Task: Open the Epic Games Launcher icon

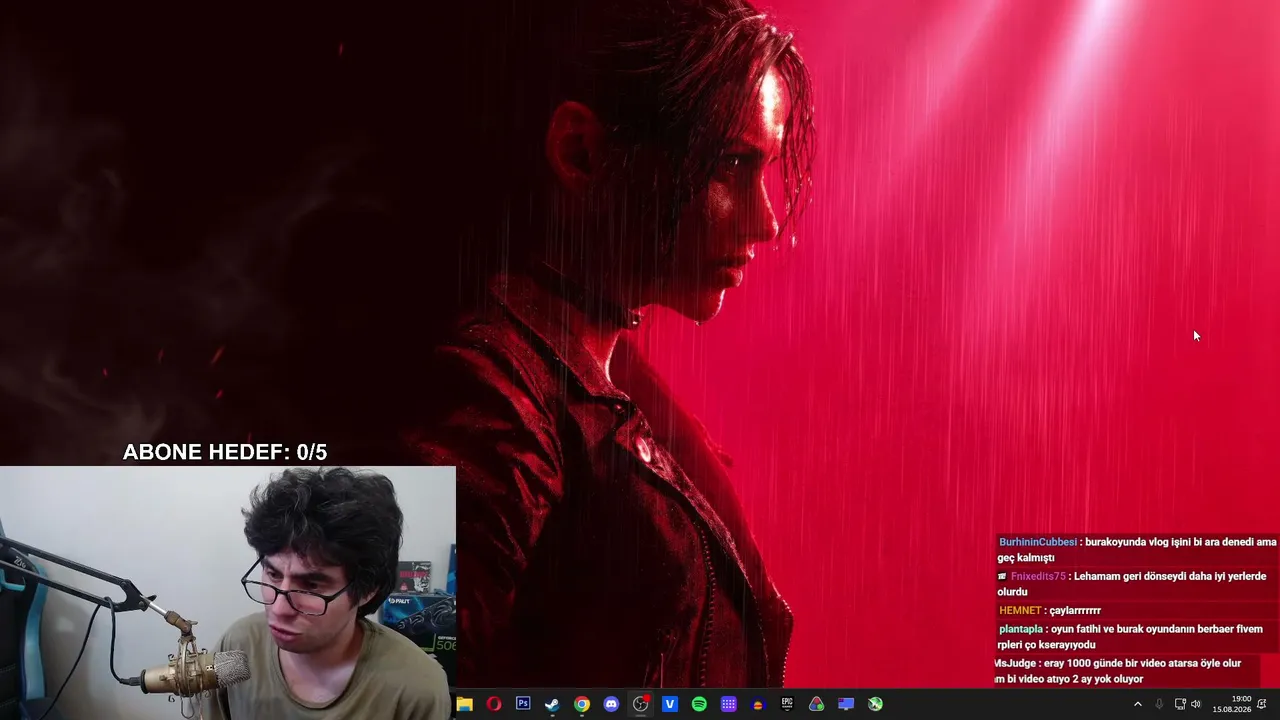Action: pos(787,704)
